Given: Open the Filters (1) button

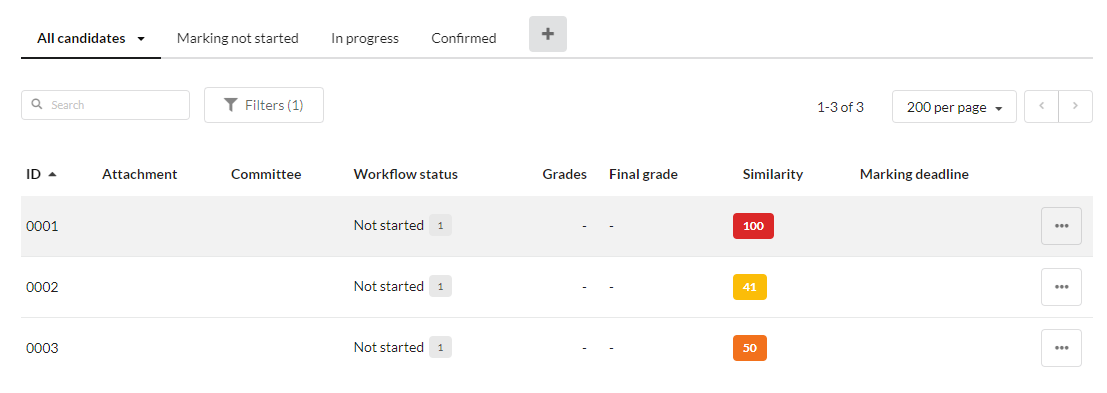Looking at the screenshot, I should click(x=264, y=105).
